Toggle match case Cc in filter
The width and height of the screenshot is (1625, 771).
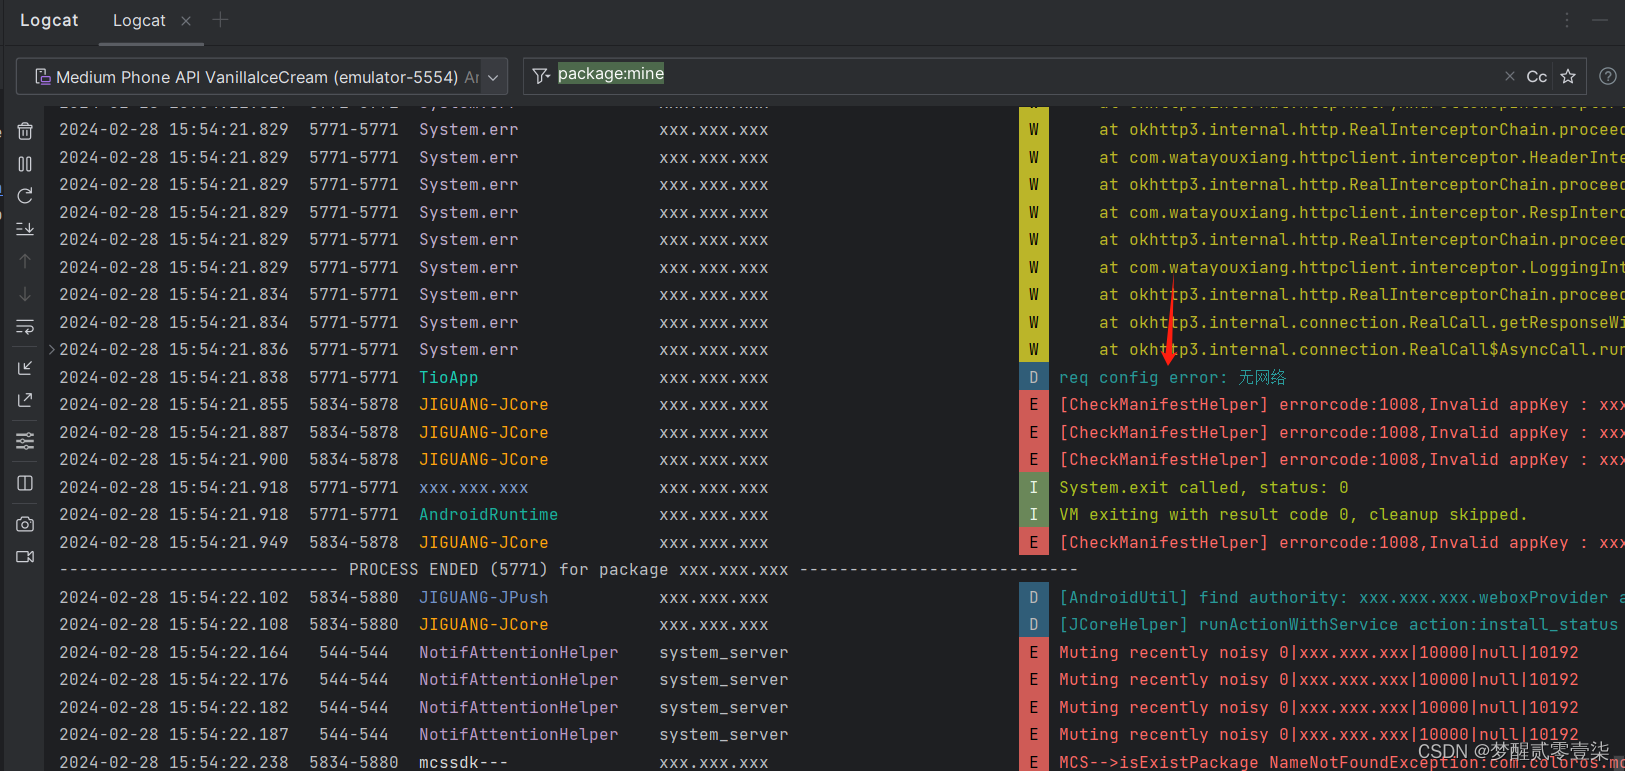point(1537,76)
